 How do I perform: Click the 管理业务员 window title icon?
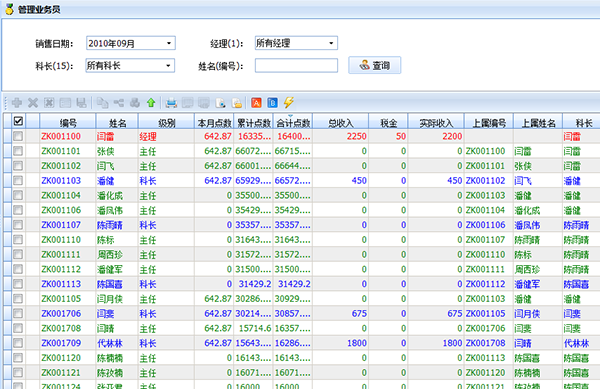[9, 9]
